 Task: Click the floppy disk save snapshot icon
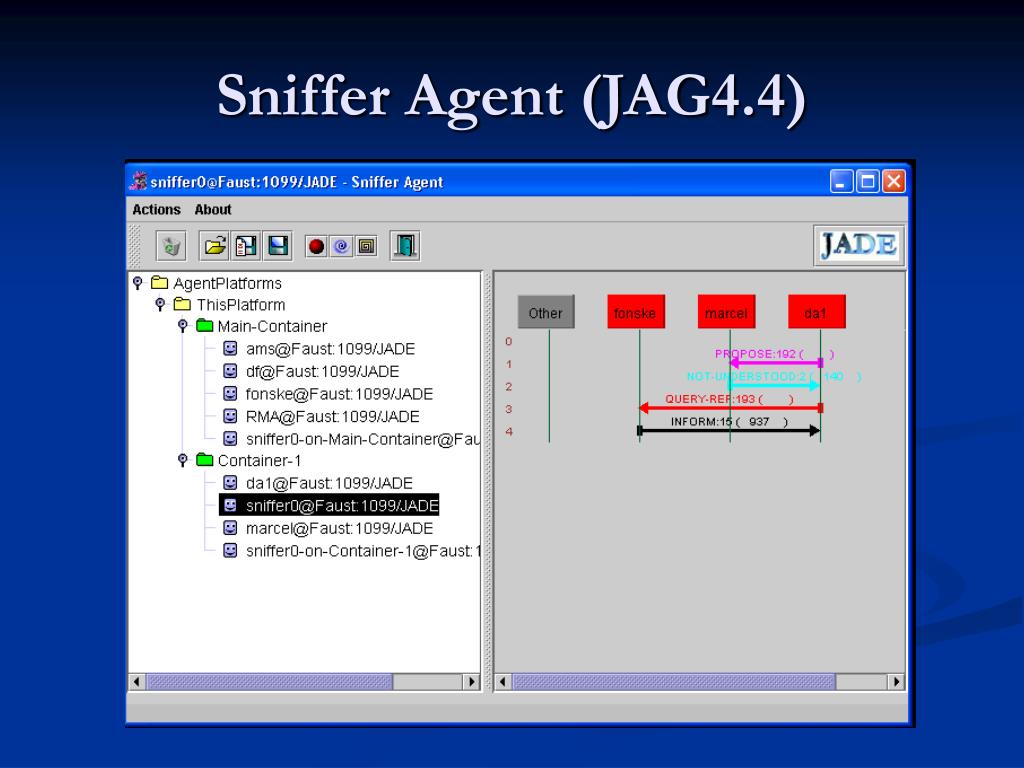tap(278, 246)
